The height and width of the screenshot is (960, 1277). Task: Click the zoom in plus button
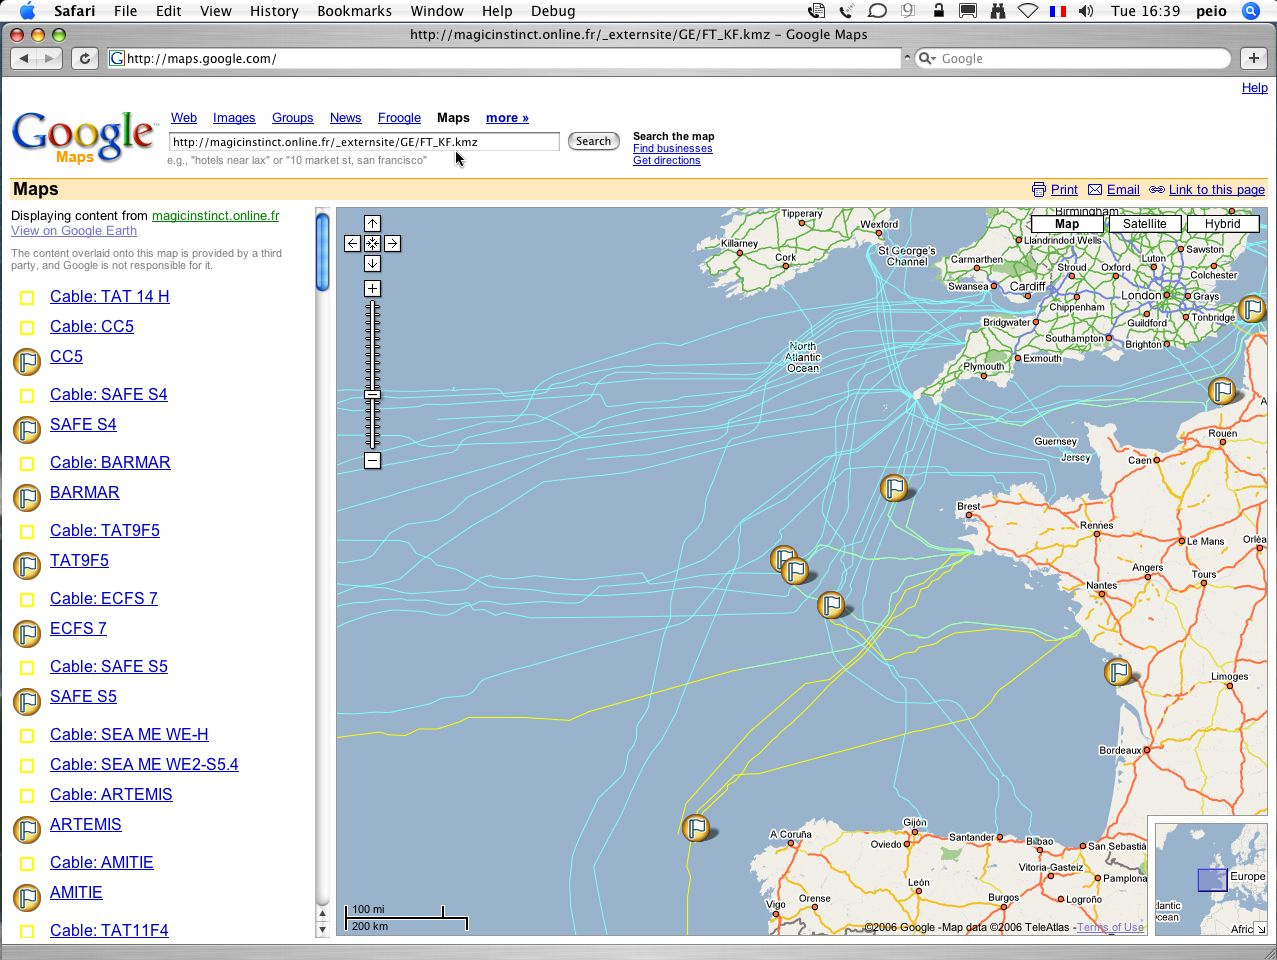click(372, 289)
